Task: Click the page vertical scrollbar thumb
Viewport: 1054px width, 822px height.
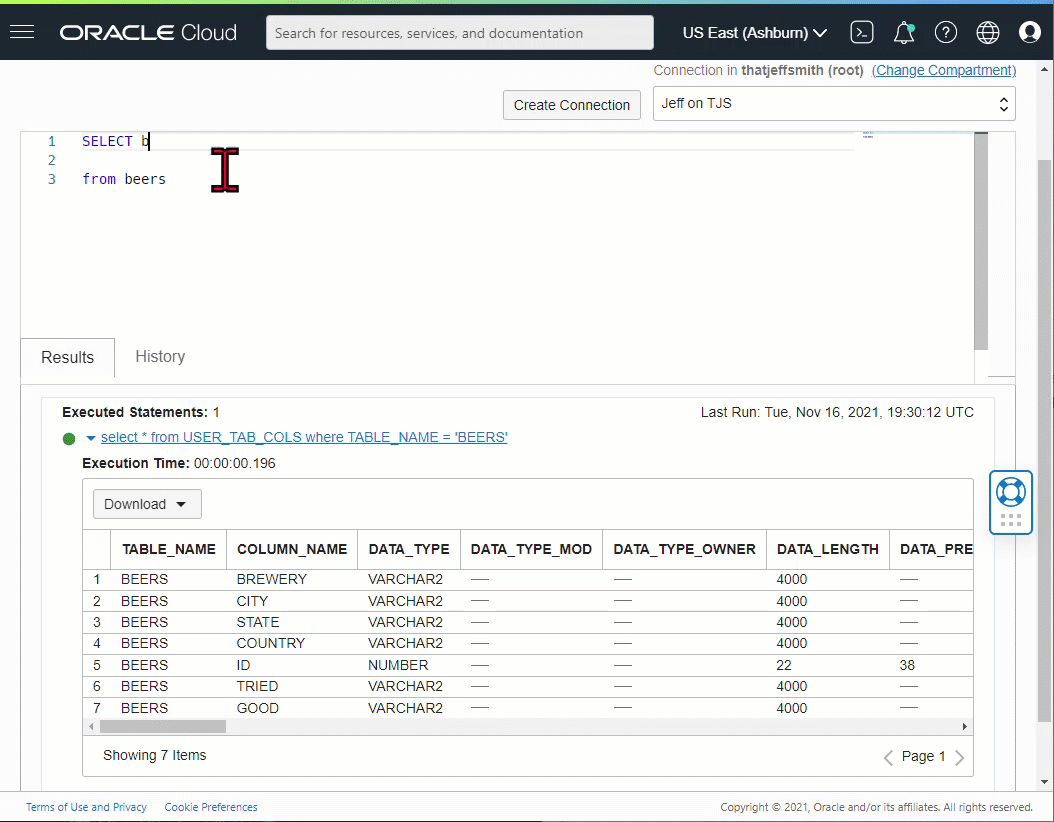Action: point(1045,440)
